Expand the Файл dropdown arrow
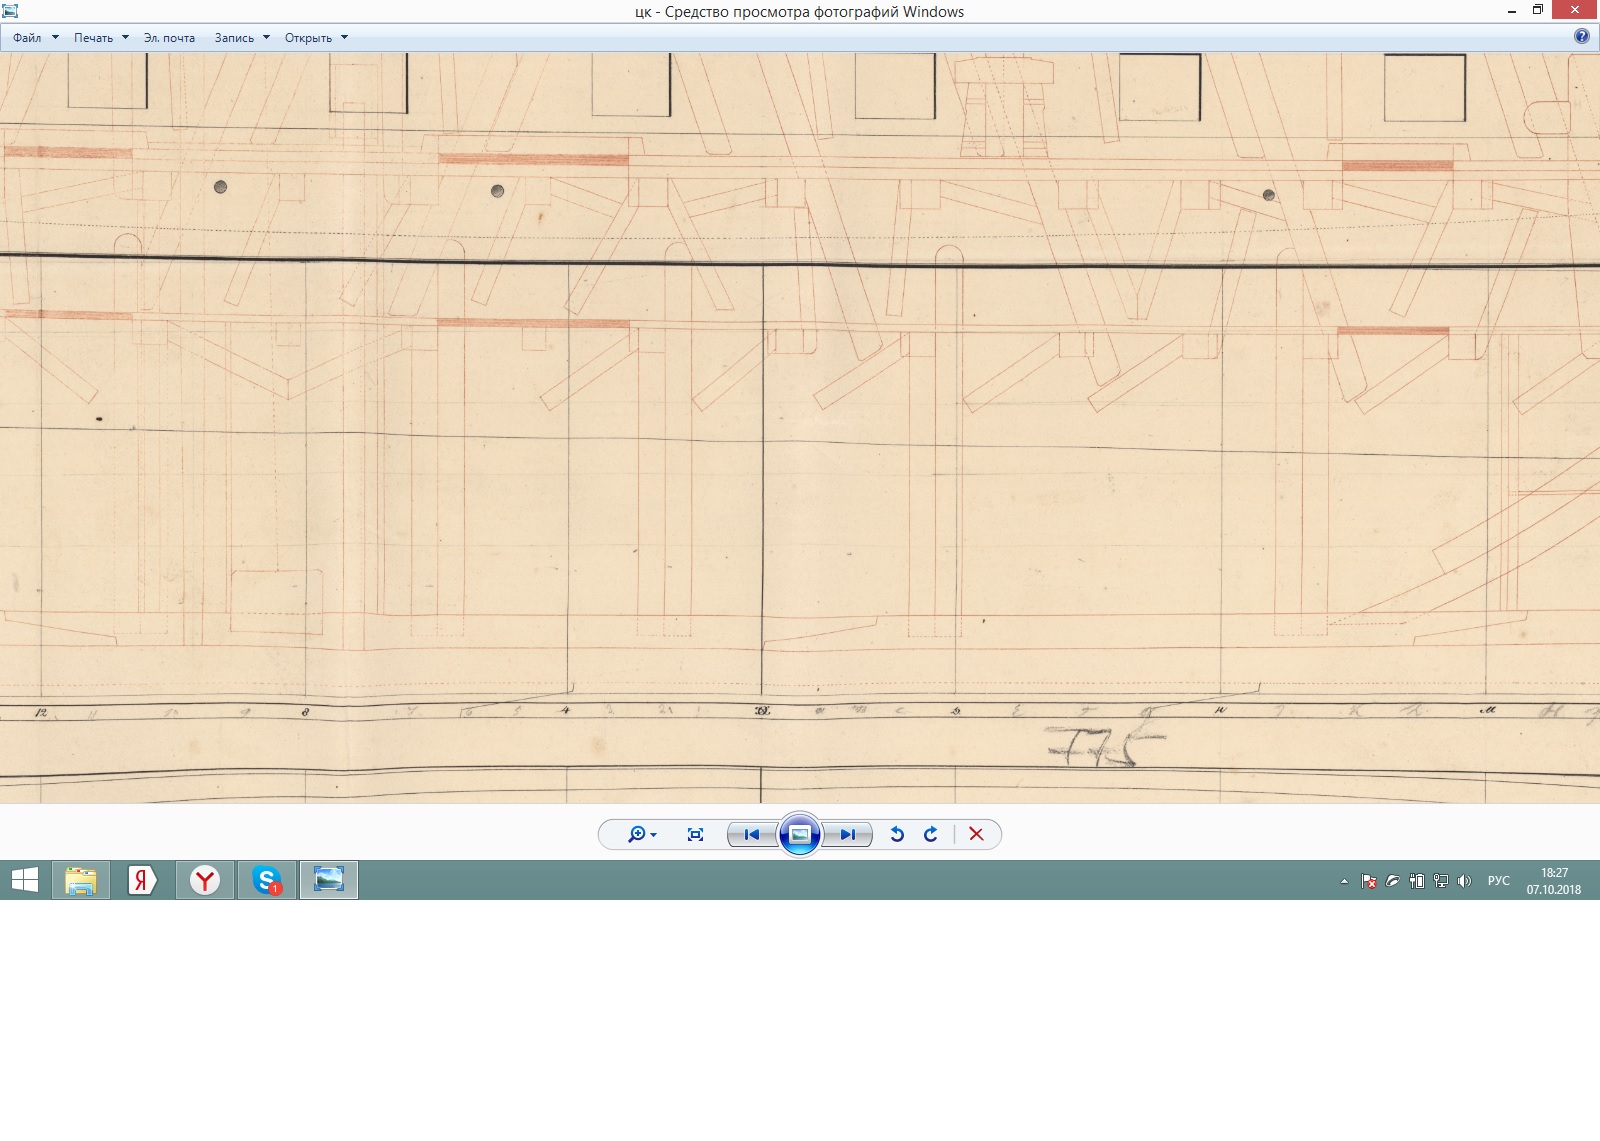This screenshot has height=1141, width=1600. point(55,38)
